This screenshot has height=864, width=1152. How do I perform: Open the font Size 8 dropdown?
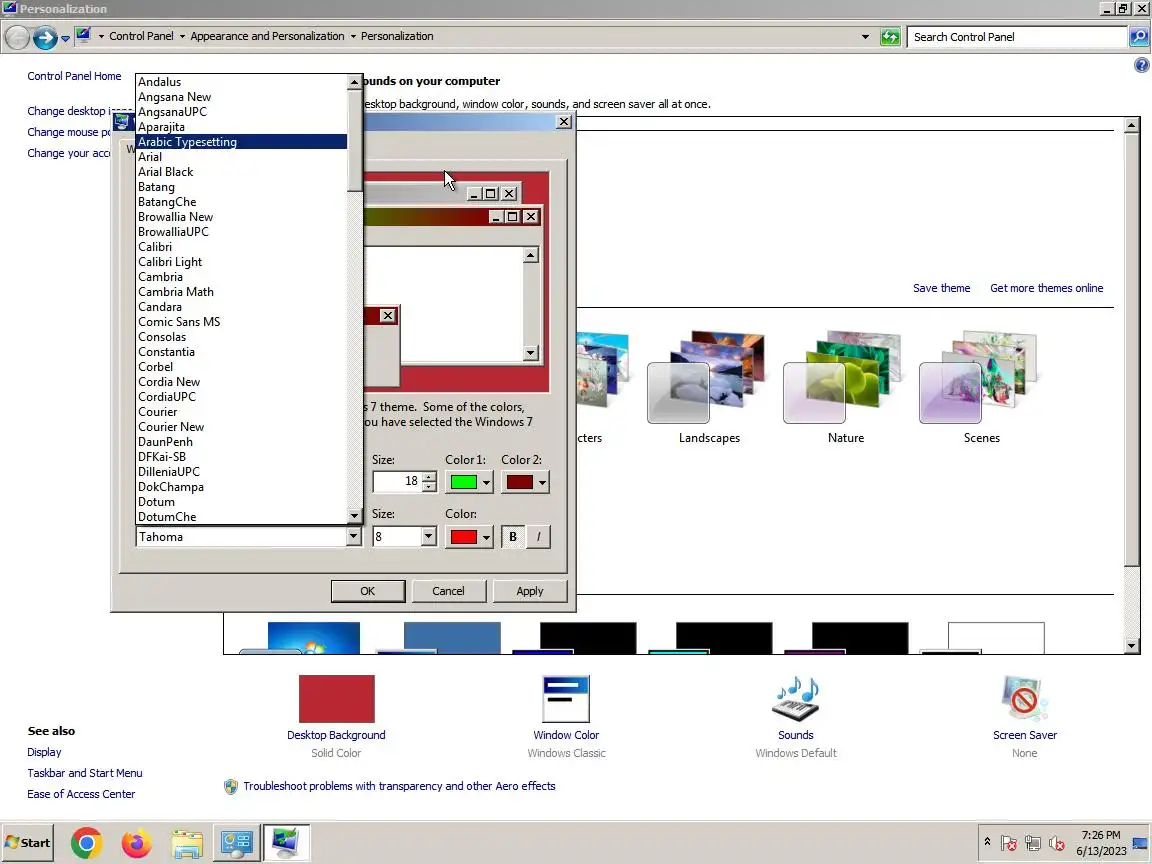(428, 536)
